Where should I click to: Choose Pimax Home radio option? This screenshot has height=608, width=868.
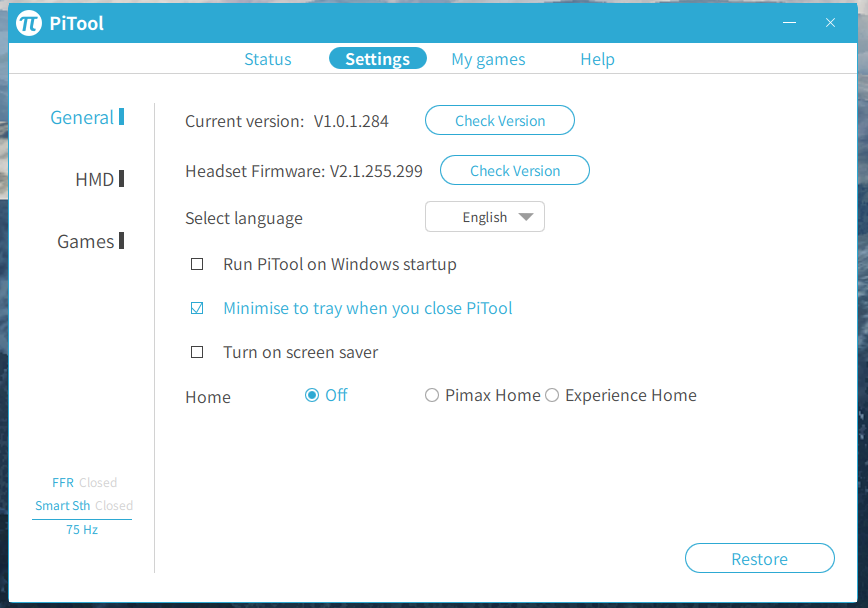(432, 395)
